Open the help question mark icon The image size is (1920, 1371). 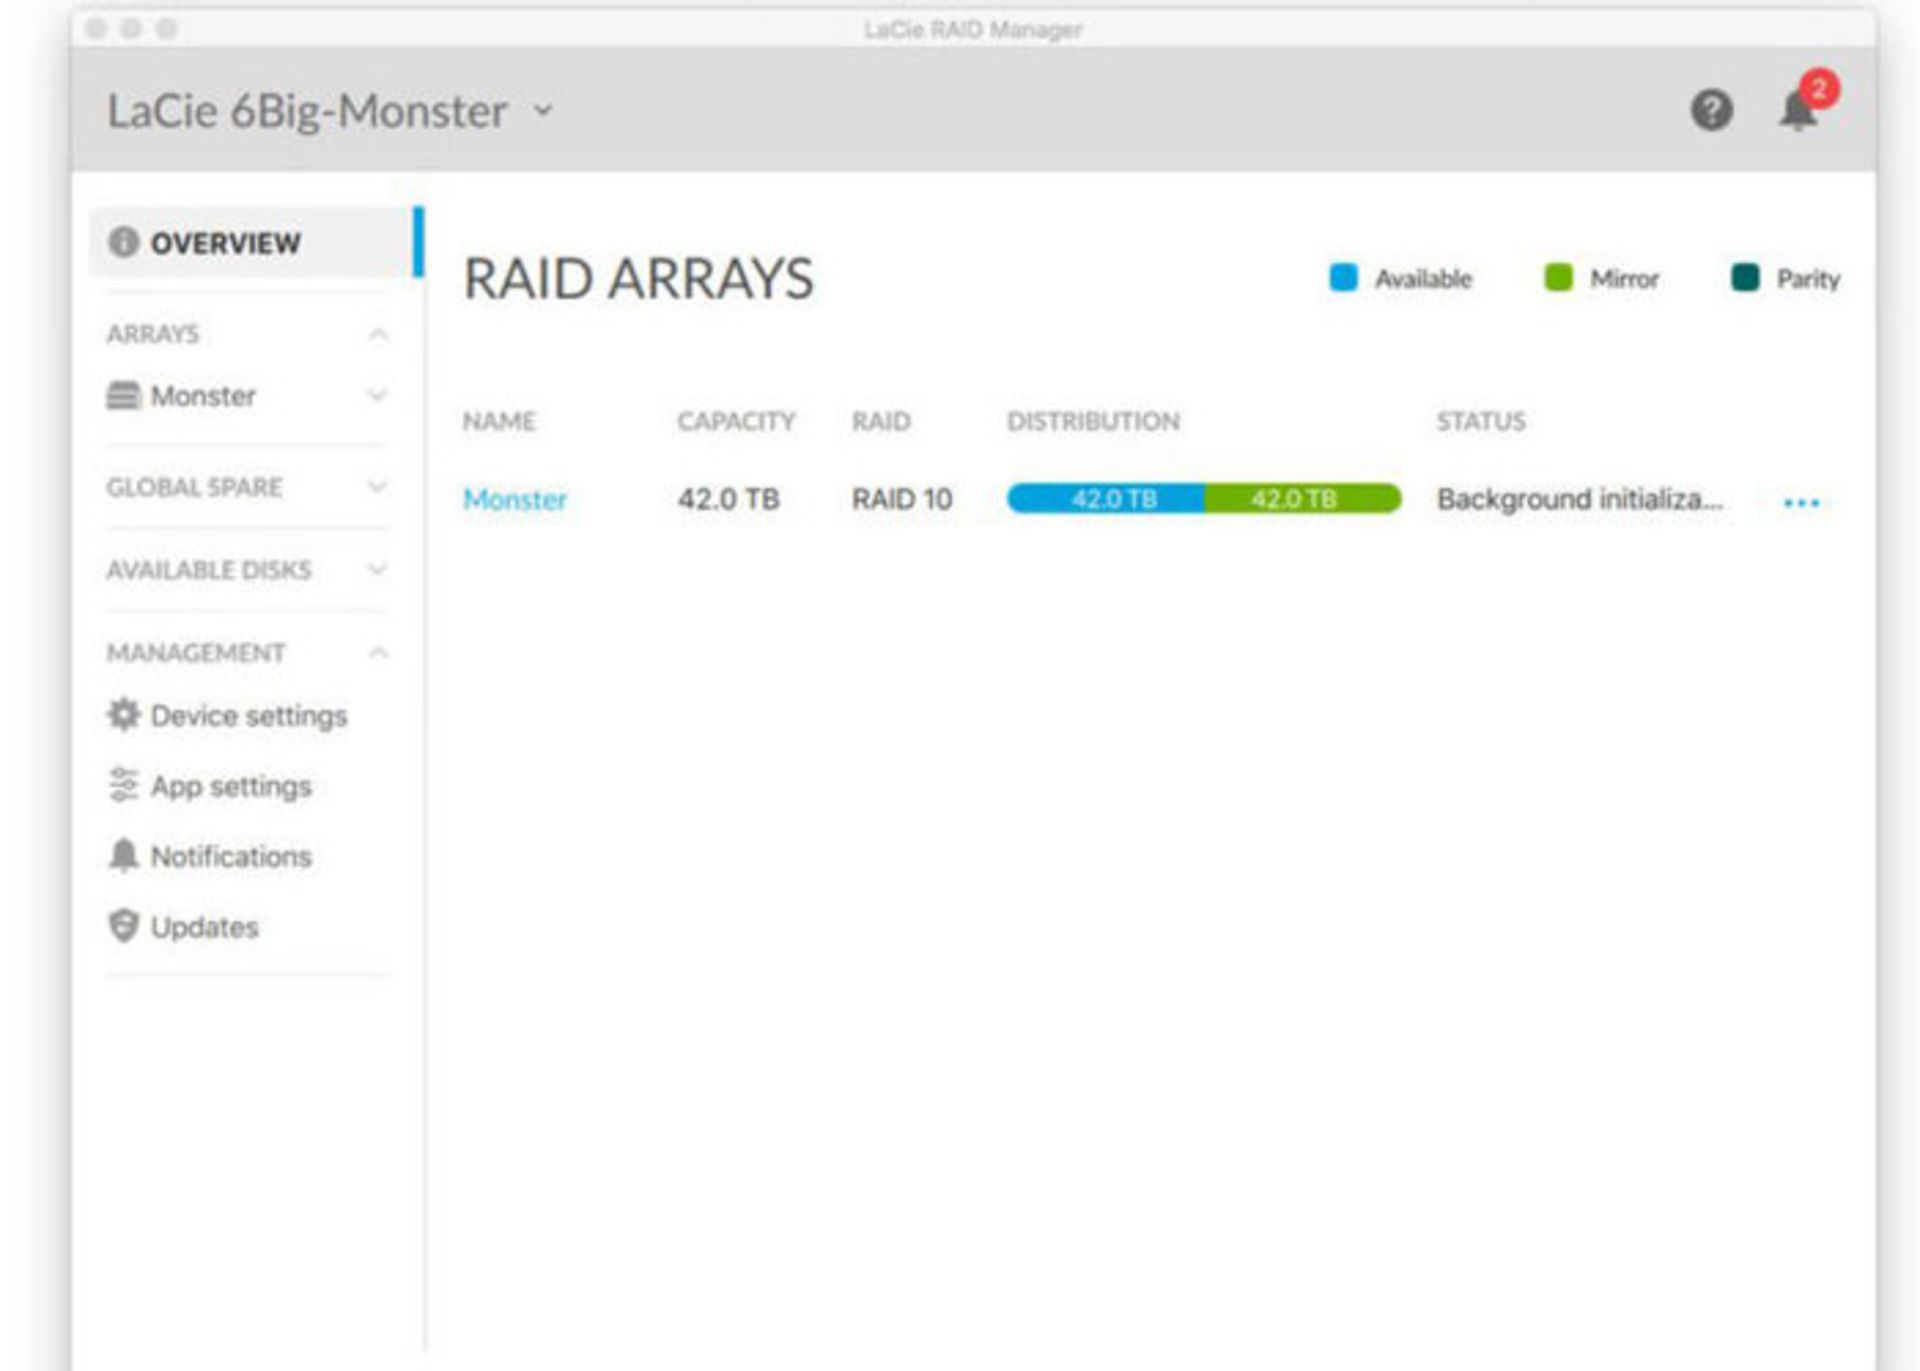coord(1711,110)
